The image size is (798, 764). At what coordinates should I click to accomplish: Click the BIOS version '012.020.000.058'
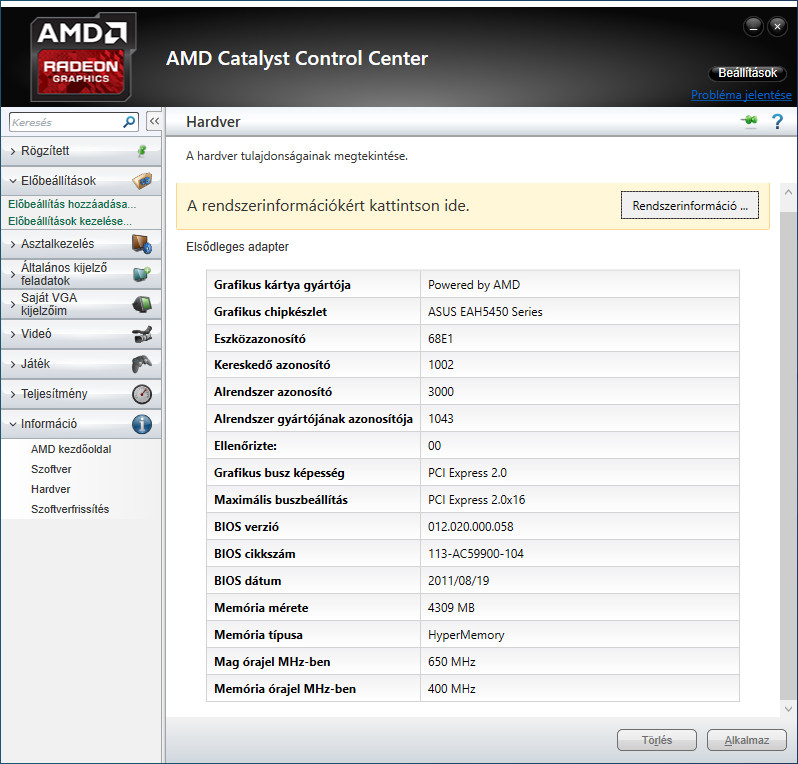click(470, 526)
